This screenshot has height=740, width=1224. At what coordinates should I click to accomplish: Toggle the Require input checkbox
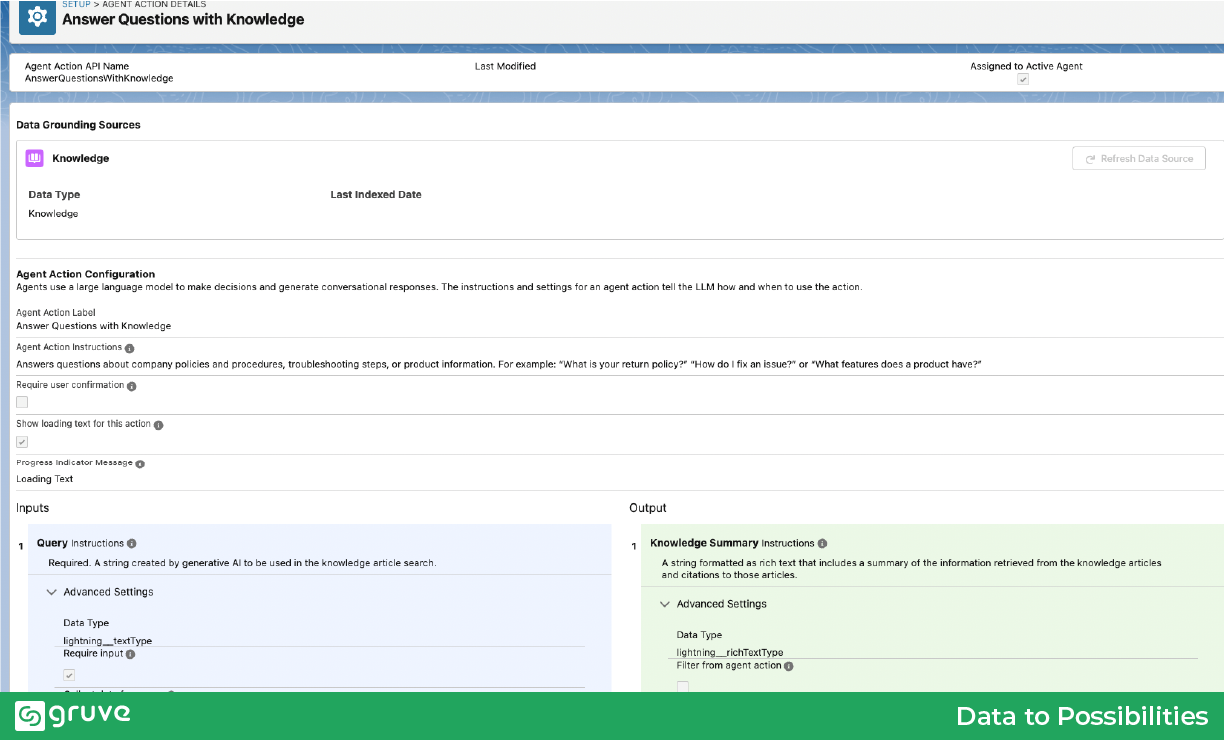[x=69, y=675]
